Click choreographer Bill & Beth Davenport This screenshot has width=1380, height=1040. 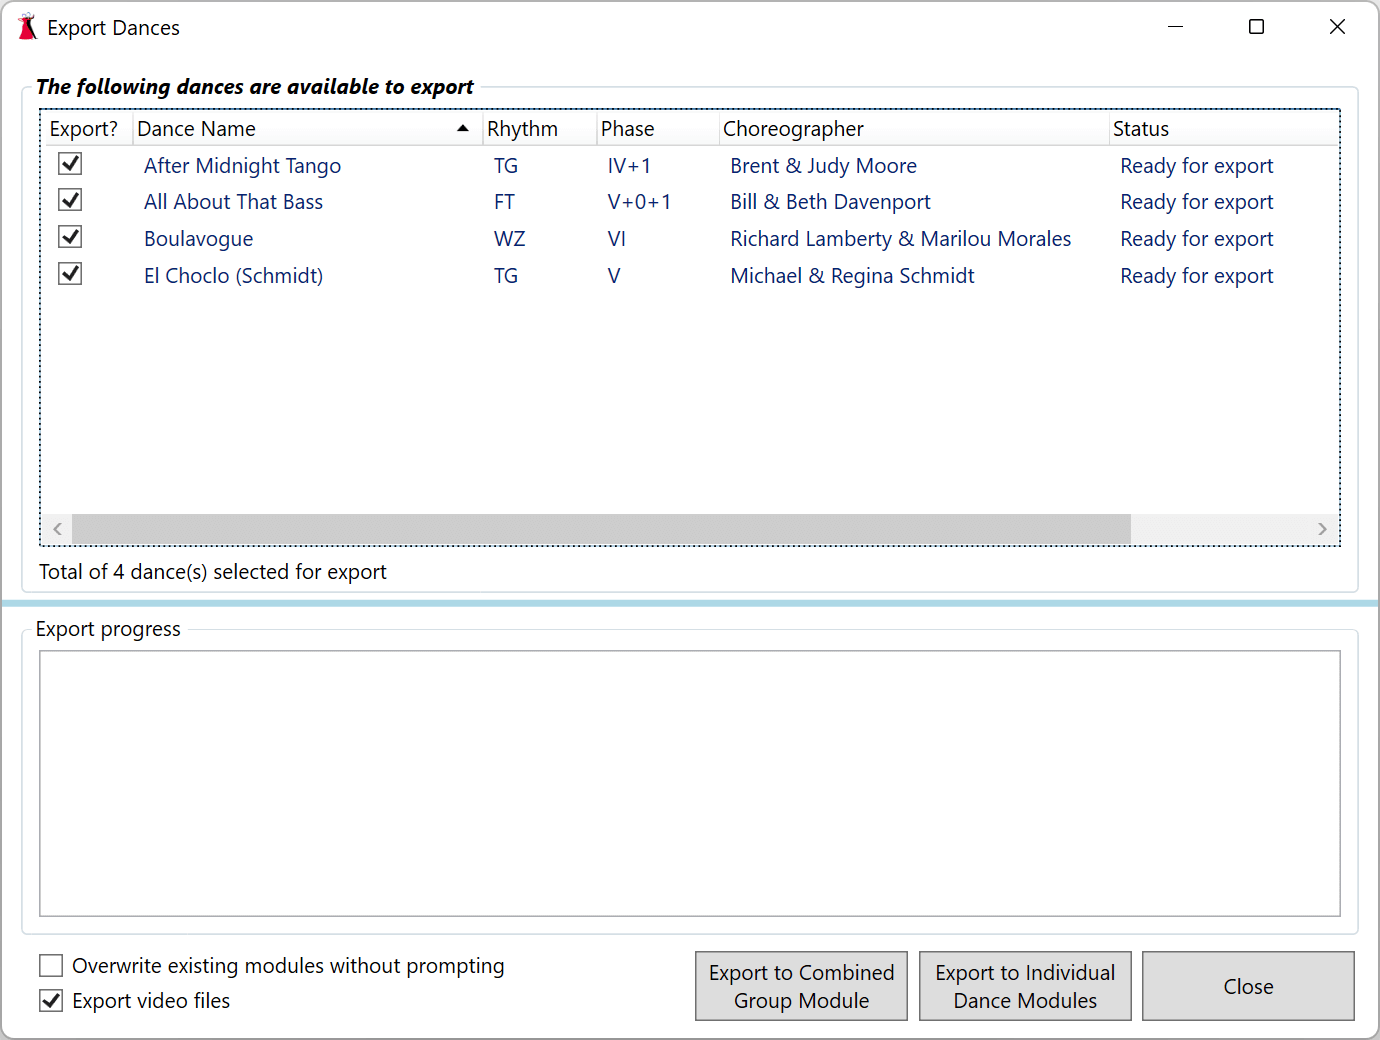click(x=830, y=202)
